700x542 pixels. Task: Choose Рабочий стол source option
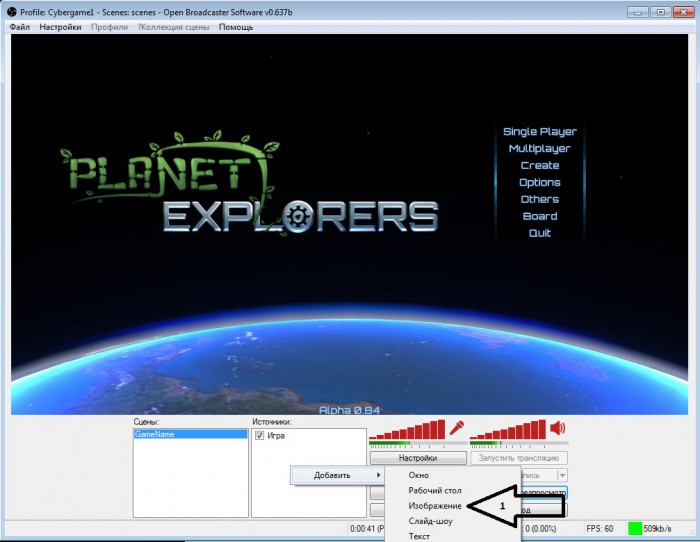click(433, 490)
